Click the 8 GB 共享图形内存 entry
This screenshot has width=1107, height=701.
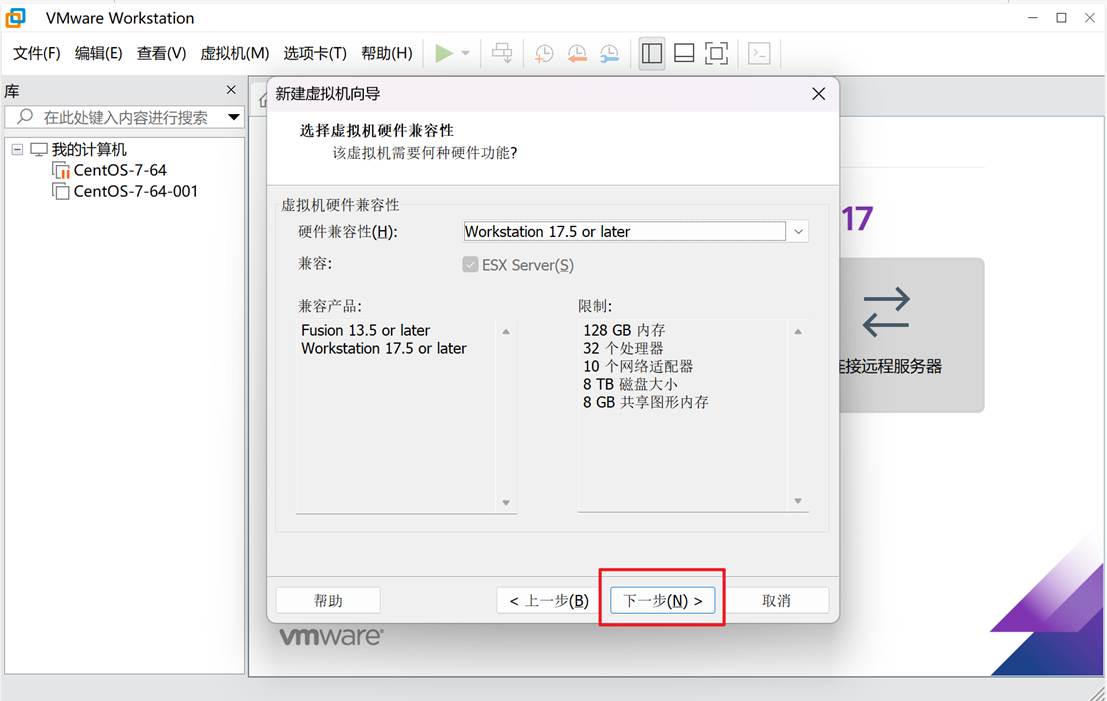[645, 402]
